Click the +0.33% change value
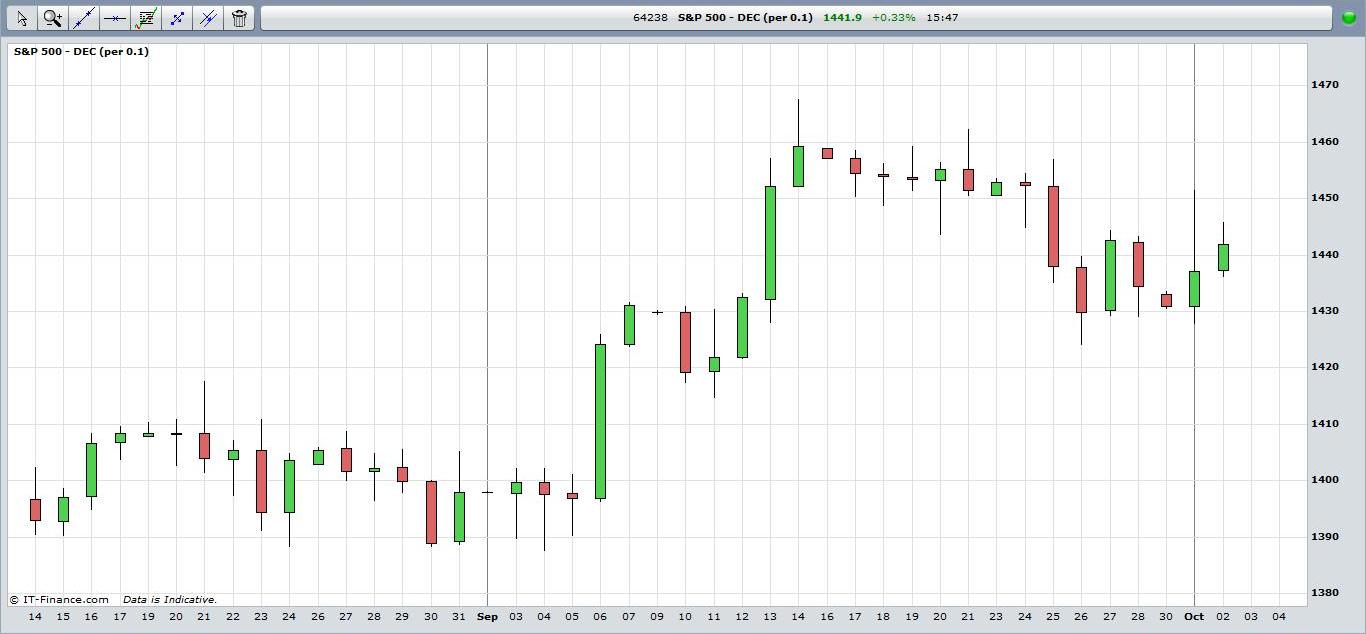The width and height of the screenshot is (1366, 634). (x=893, y=18)
